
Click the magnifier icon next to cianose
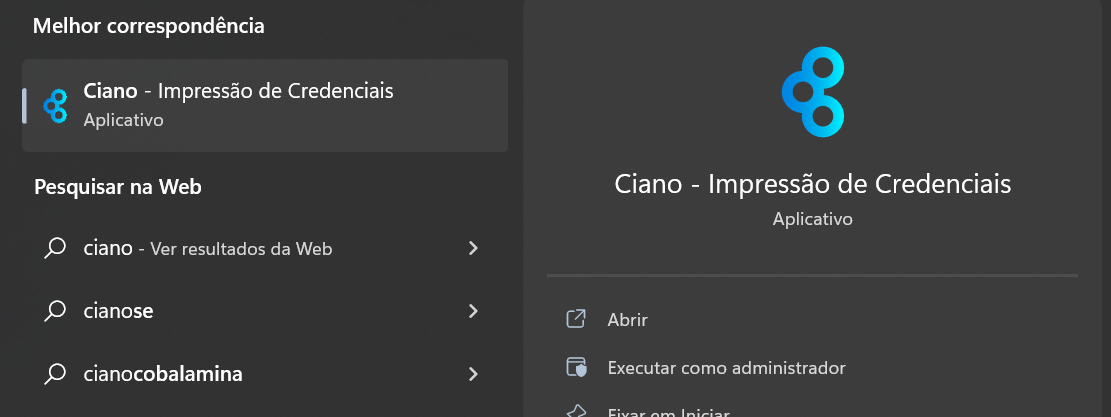click(55, 311)
